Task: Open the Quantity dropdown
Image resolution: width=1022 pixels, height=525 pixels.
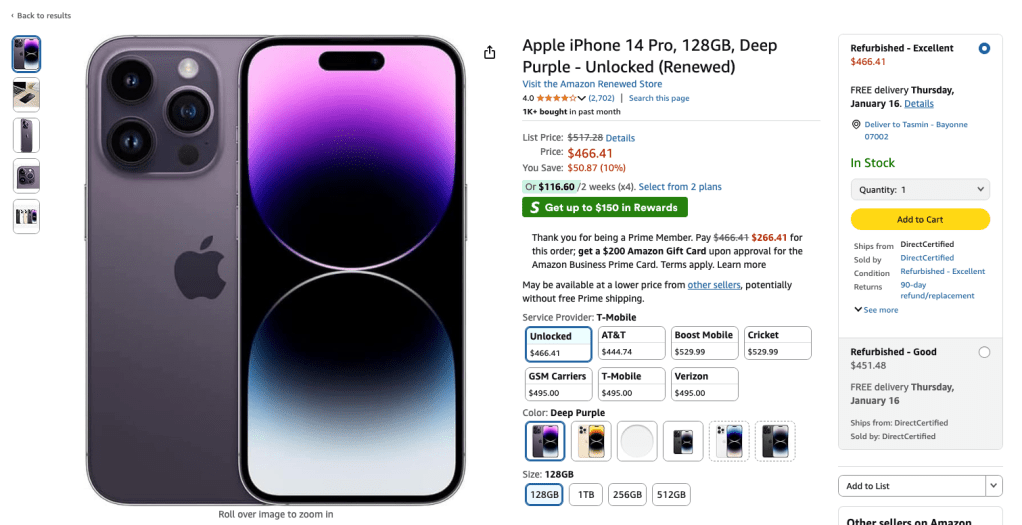Action: pyautogui.click(x=920, y=189)
